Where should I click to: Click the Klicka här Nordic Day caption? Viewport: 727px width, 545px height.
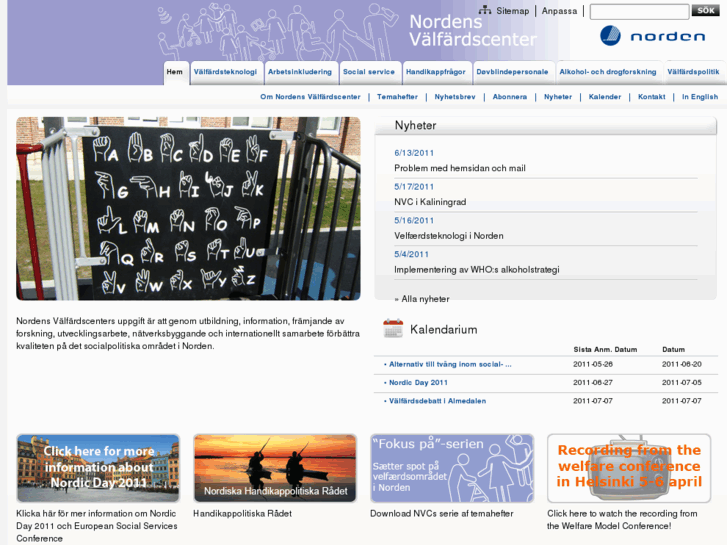click(97, 526)
